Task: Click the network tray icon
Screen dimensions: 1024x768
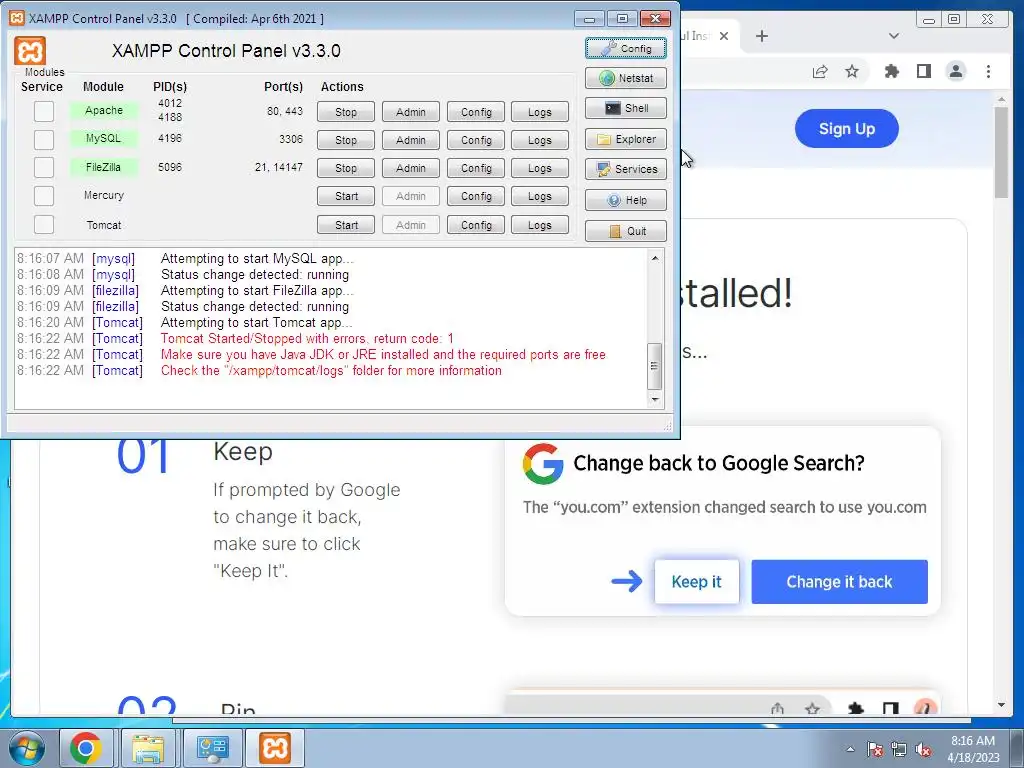Action: click(x=899, y=749)
